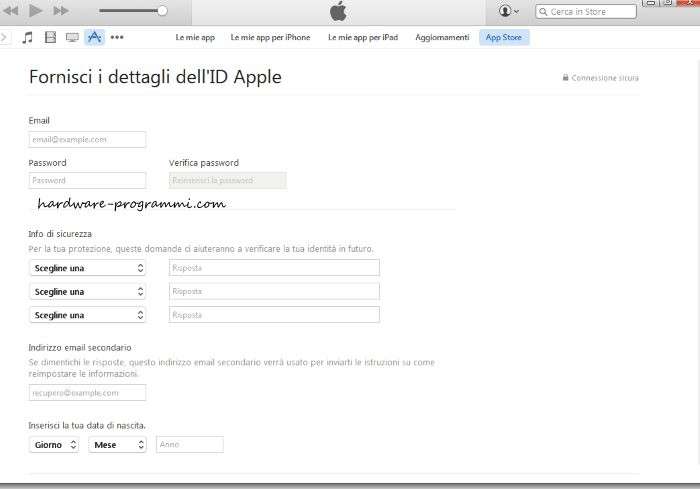Open second security question Scegline una dropdown

point(88,292)
